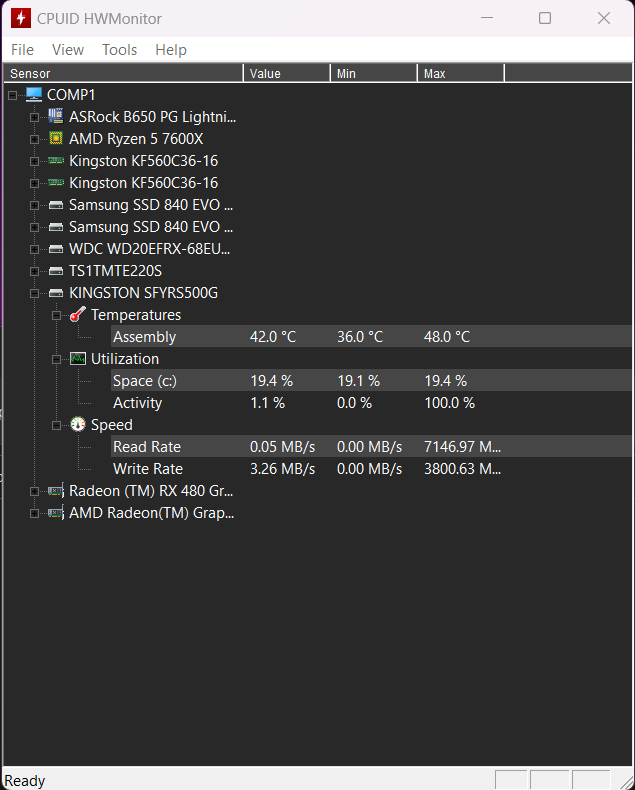Click the 48.0 °C max temperature
Screen dimensions: 635x790
[447, 337]
